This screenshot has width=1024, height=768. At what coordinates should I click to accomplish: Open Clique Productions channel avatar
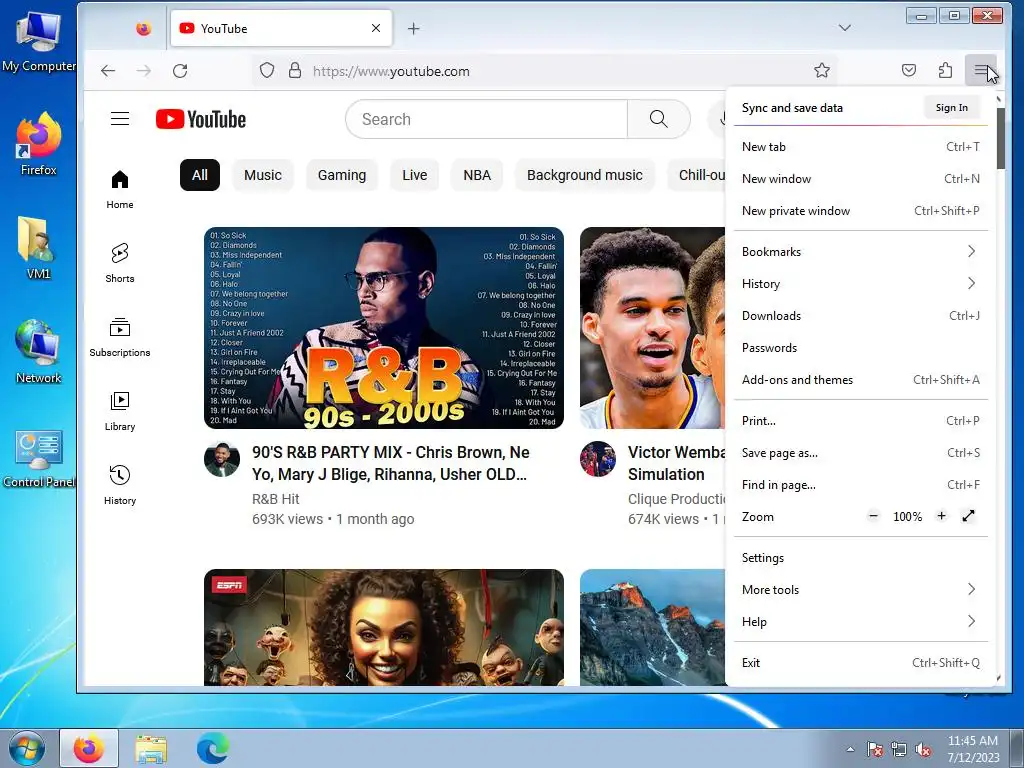(598, 460)
